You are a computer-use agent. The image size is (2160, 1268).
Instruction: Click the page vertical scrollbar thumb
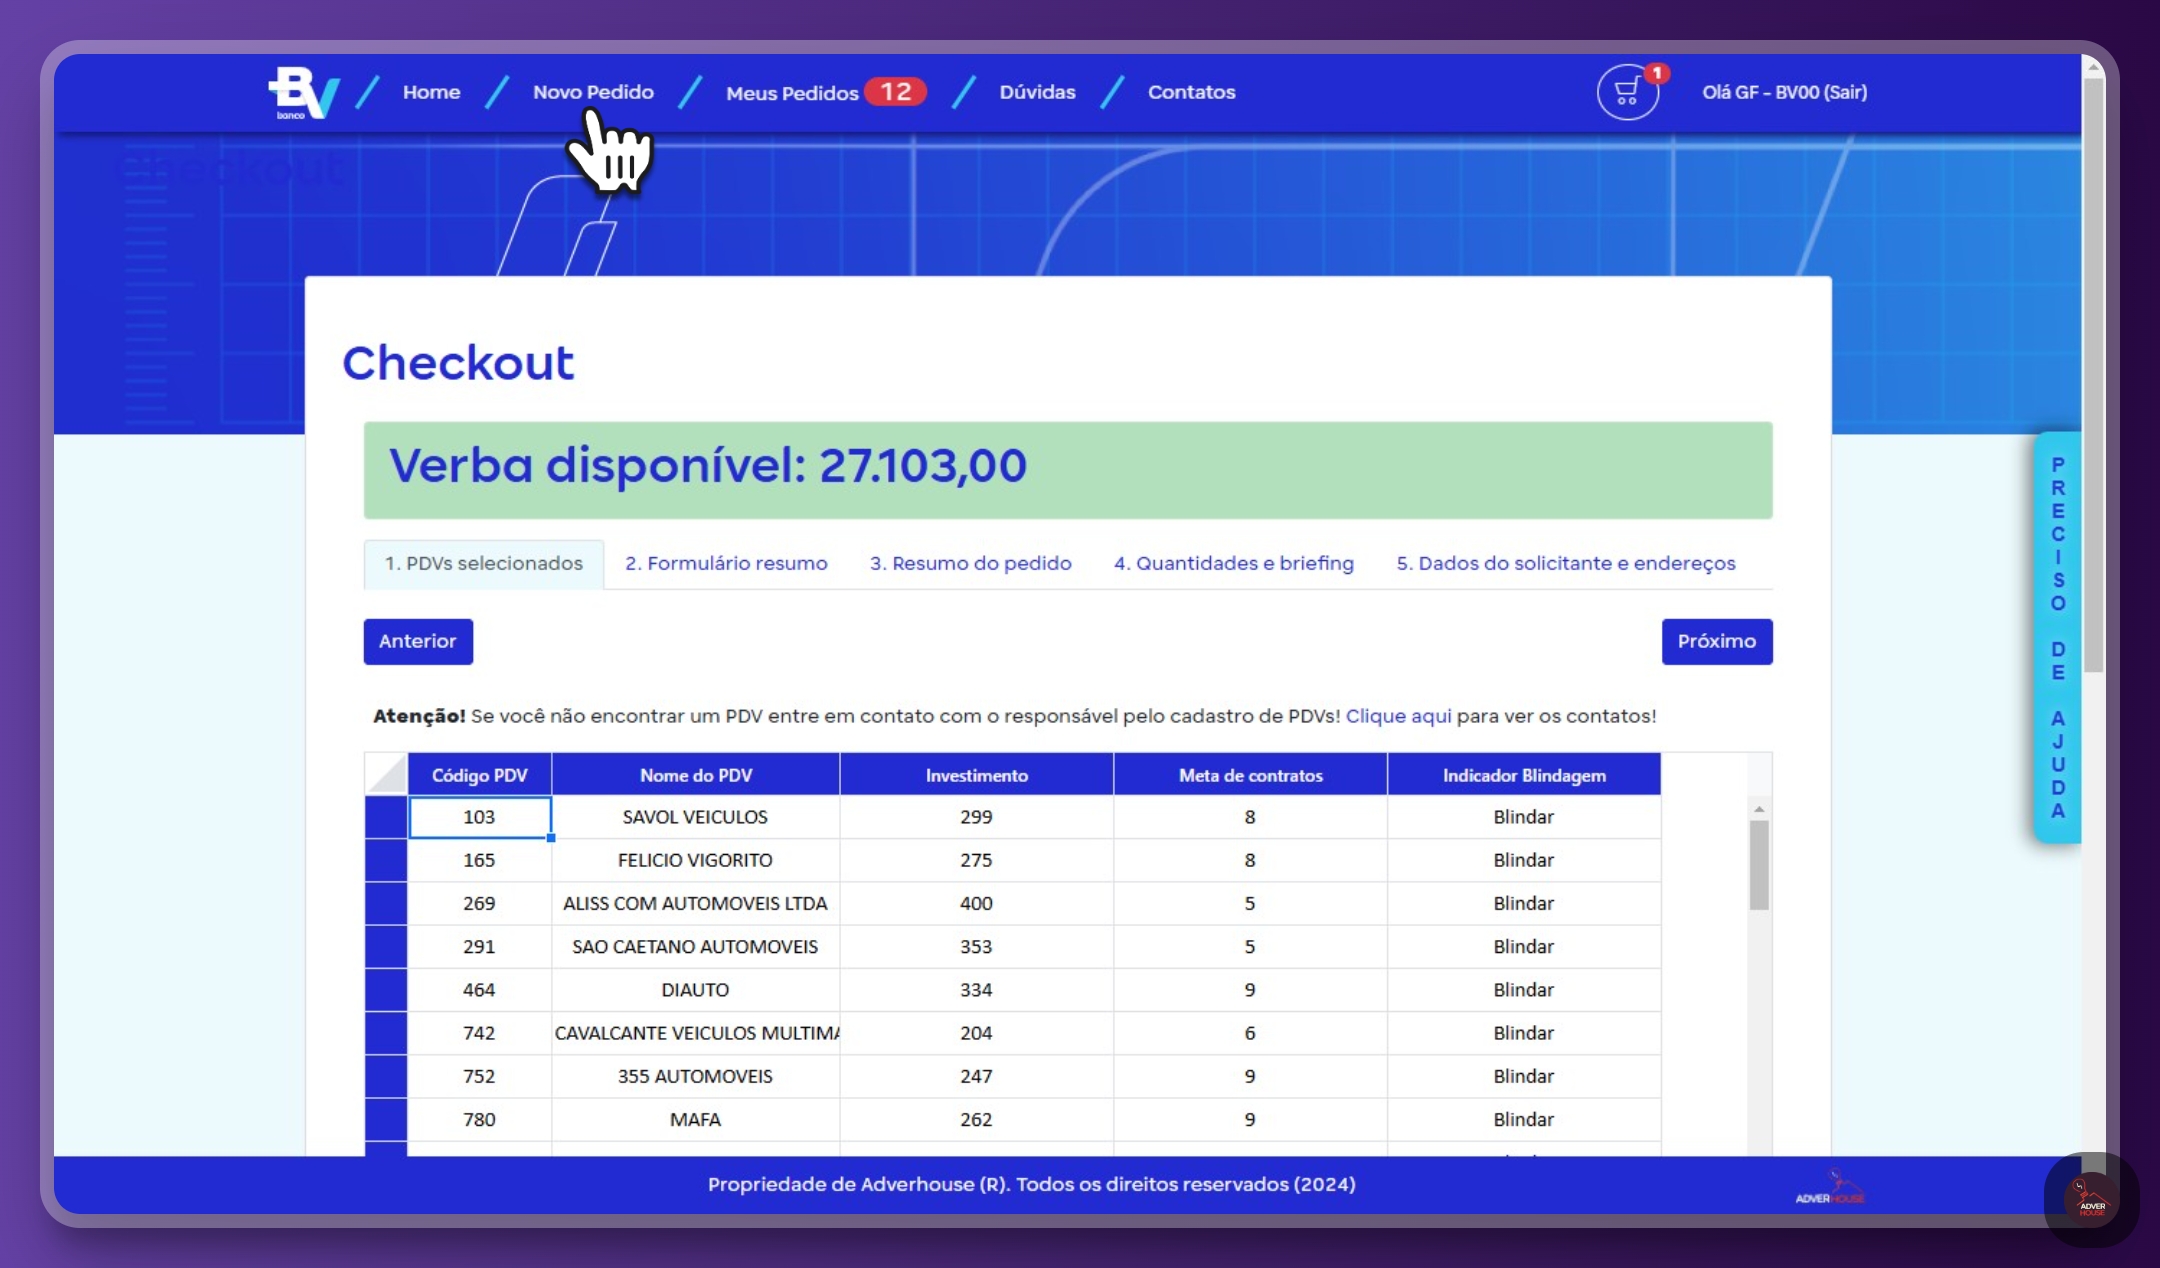tap(2093, 375)
